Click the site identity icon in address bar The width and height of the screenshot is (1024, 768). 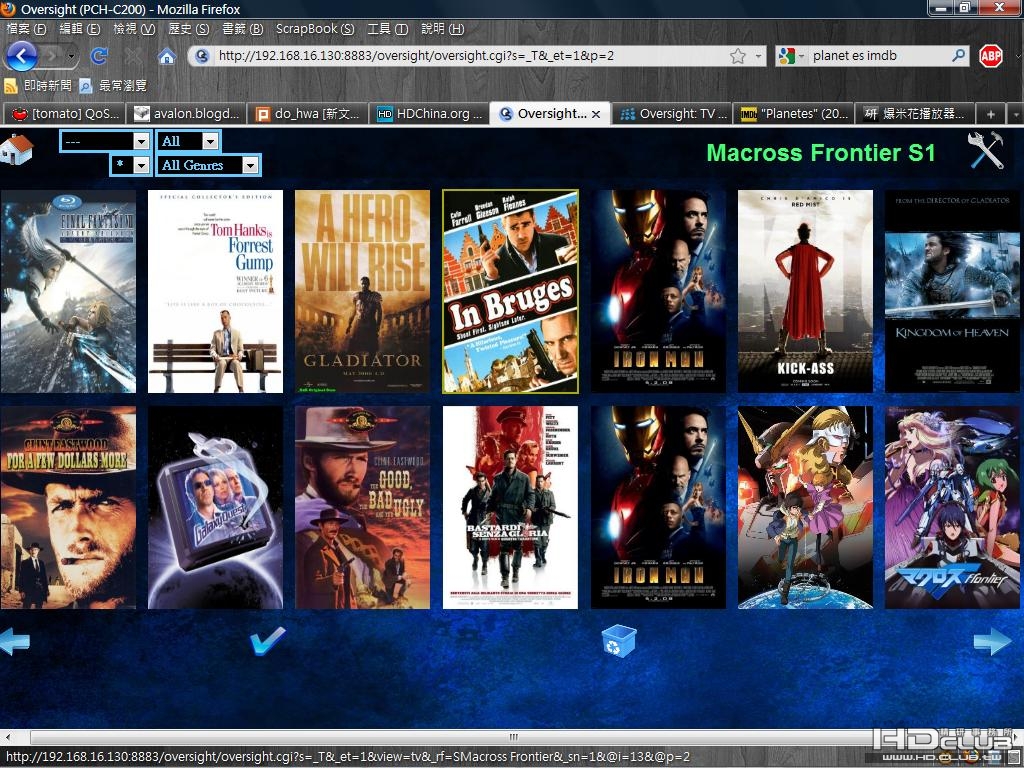click(x=202, y=56)
